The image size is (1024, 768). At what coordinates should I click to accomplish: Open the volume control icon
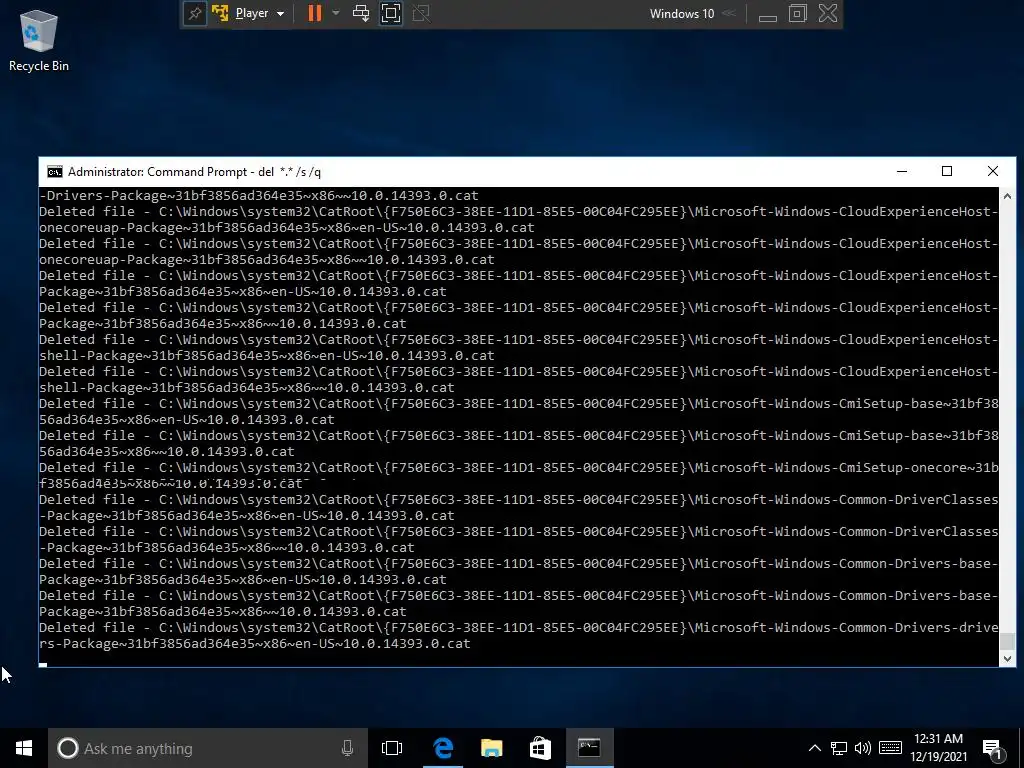(863, 748)
